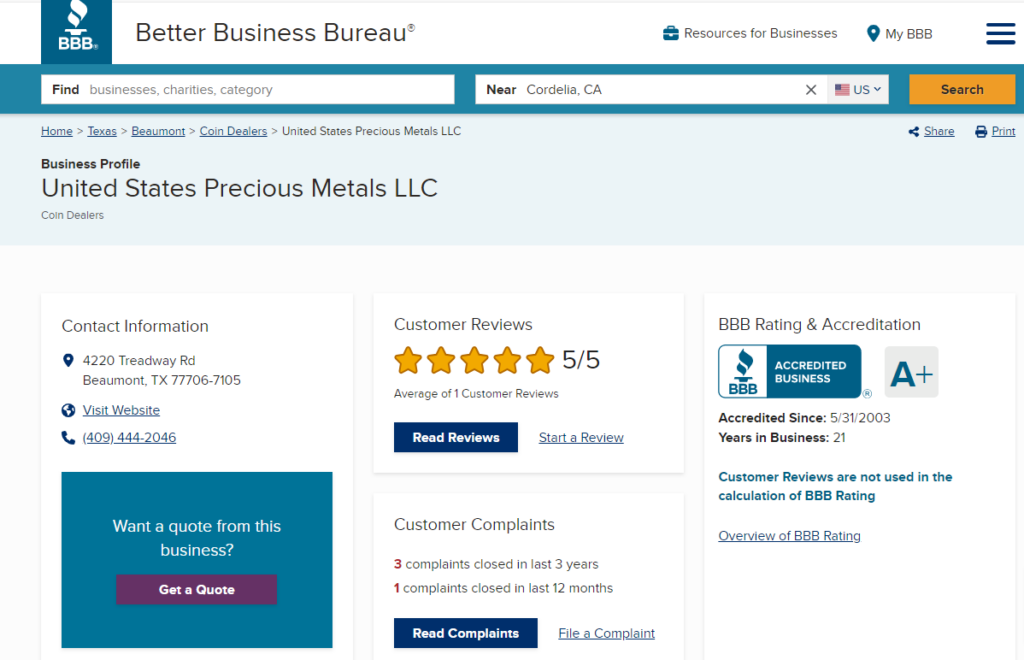
Task: Click 'Average of 1 Customer Reviews' text
Action: (x=476, y=394)
